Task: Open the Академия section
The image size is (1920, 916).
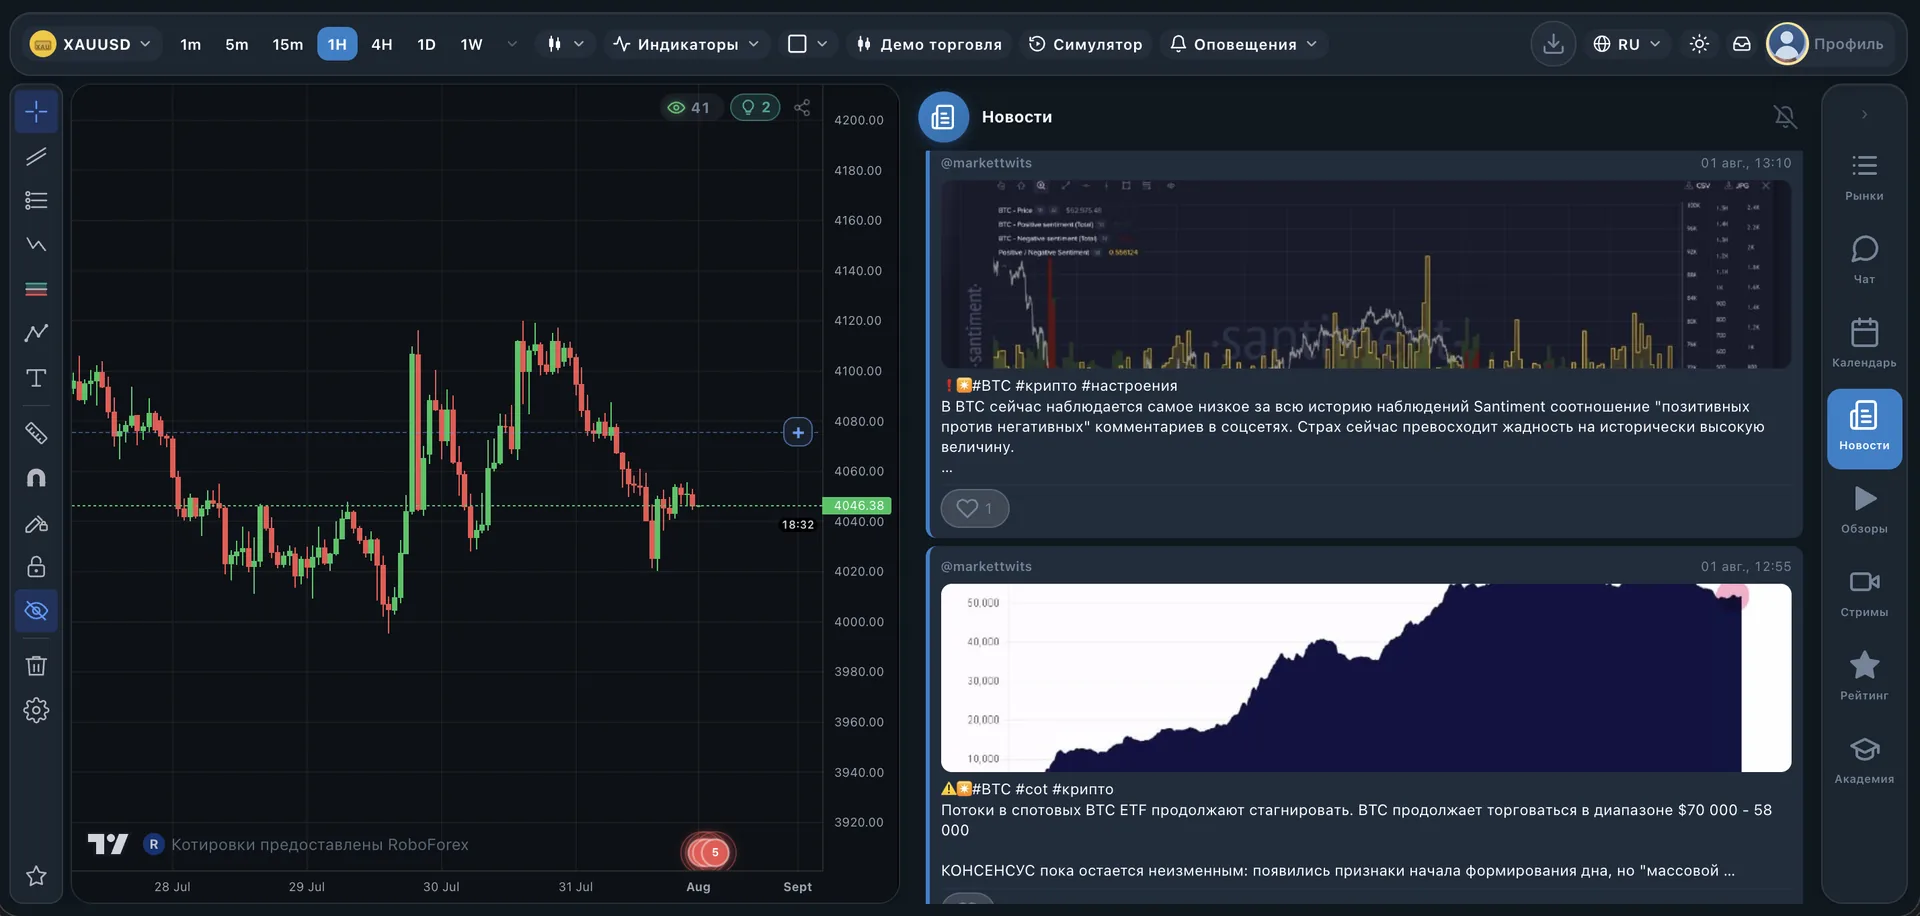Action: [1864, 760]
